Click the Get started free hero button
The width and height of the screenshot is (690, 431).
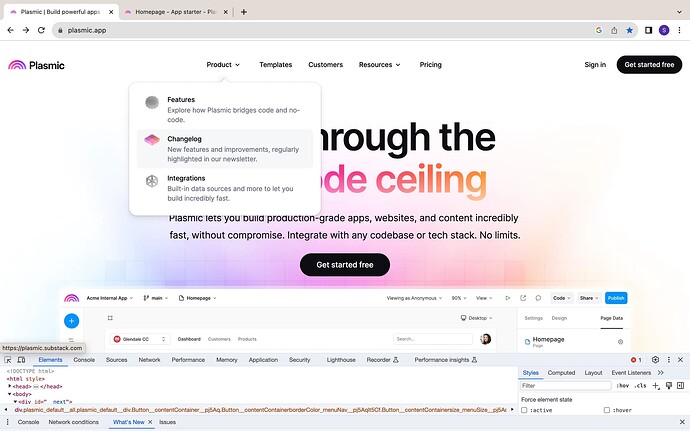tap(345, 265)
